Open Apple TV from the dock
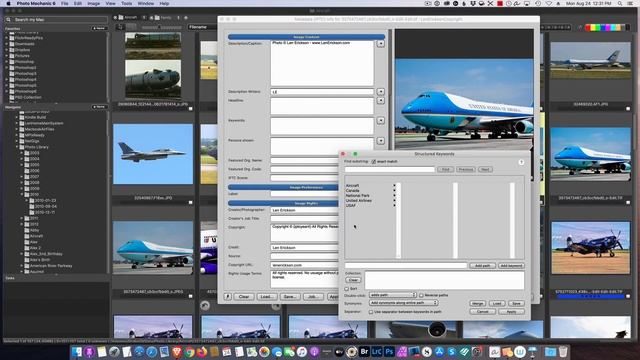Screen dimensions: 640x360 pyautogui.click(x=339, y=352)
